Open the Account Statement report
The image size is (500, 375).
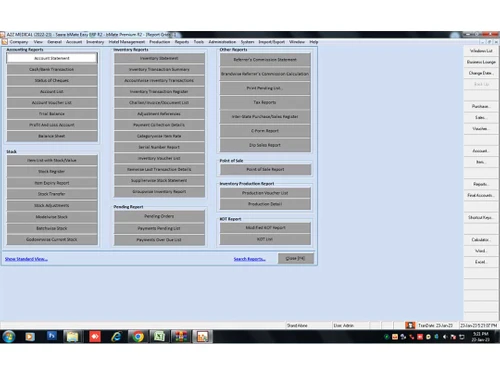[52, 58]
